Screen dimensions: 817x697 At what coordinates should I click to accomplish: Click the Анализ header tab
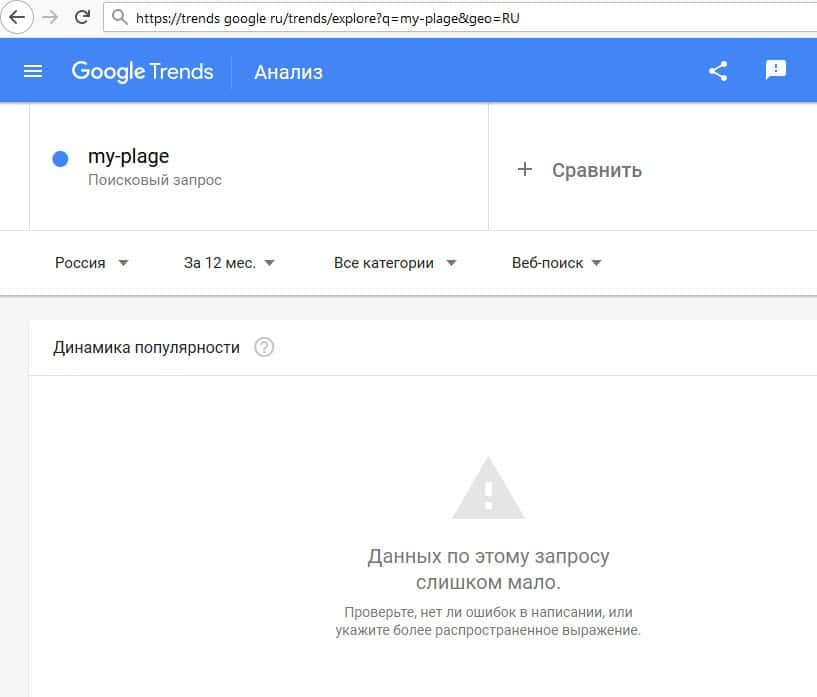coord(288,72)
